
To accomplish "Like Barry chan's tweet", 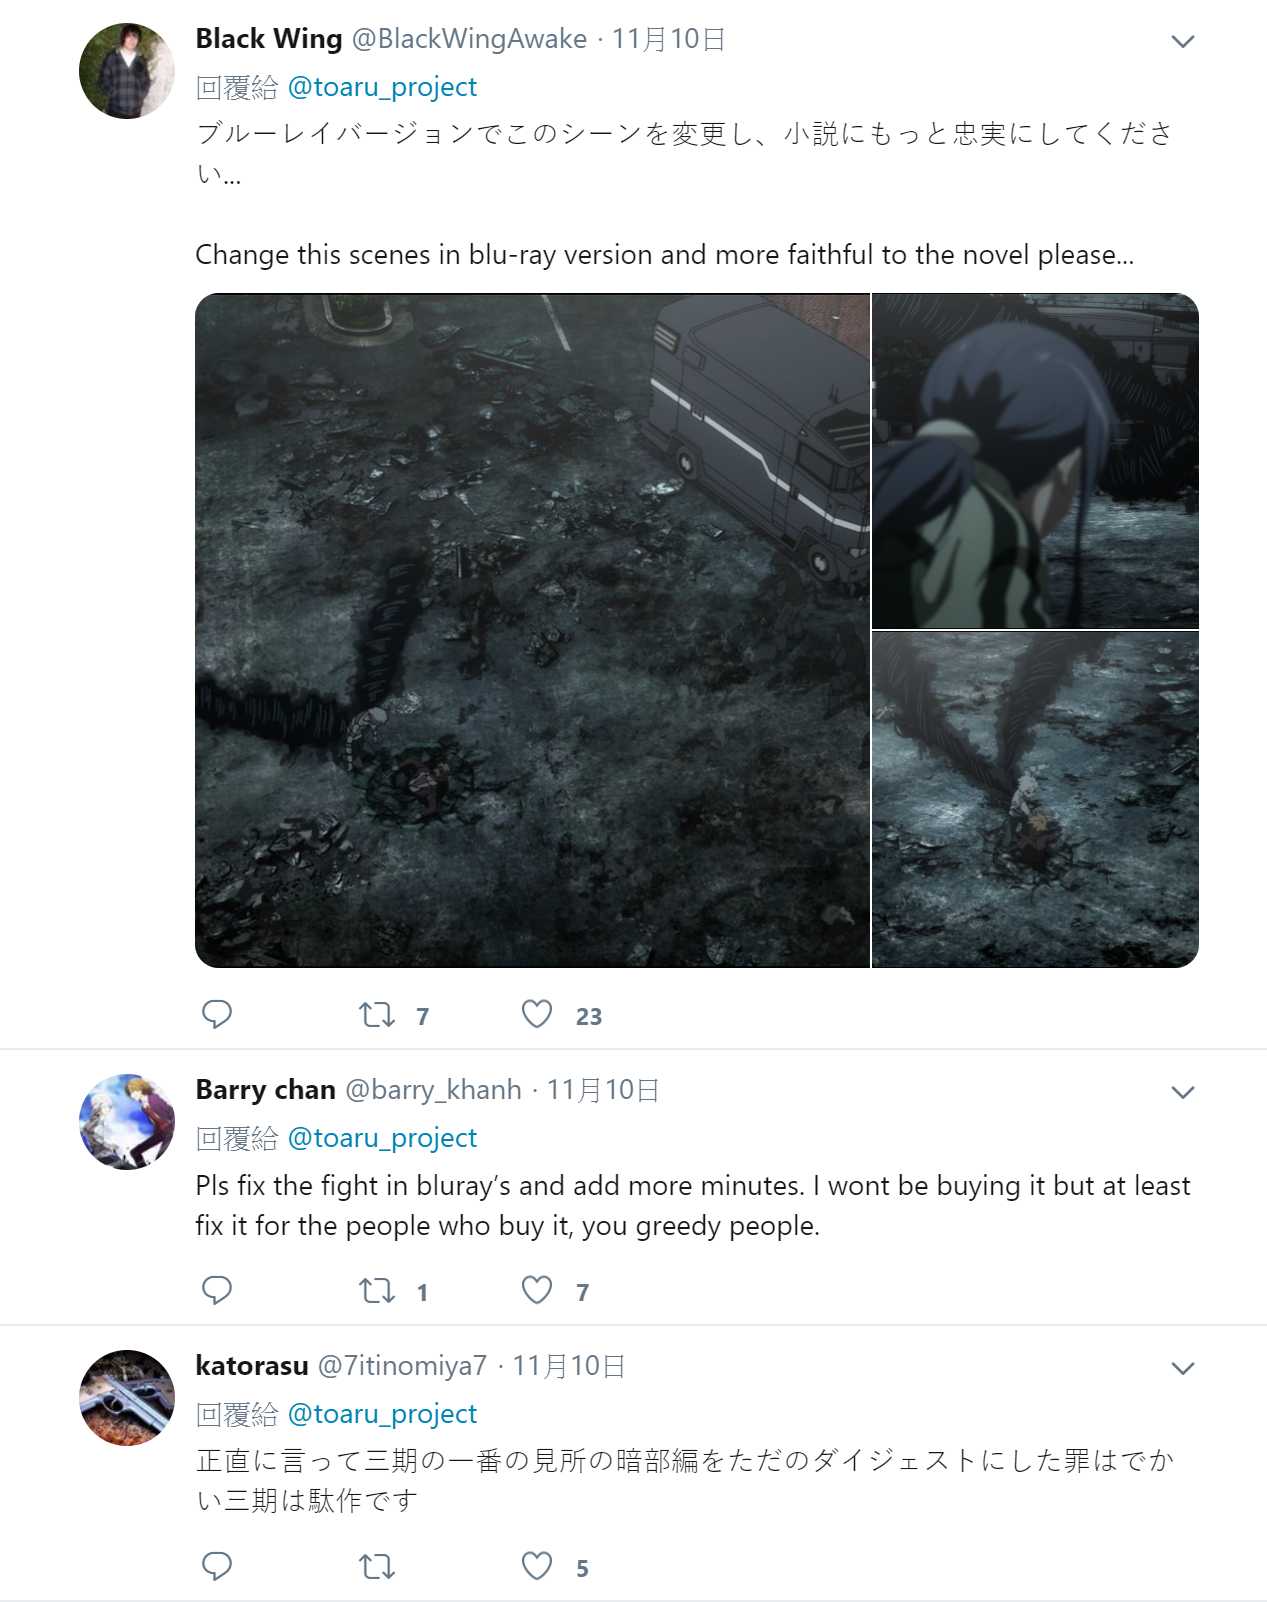I will coord(537,1290).
